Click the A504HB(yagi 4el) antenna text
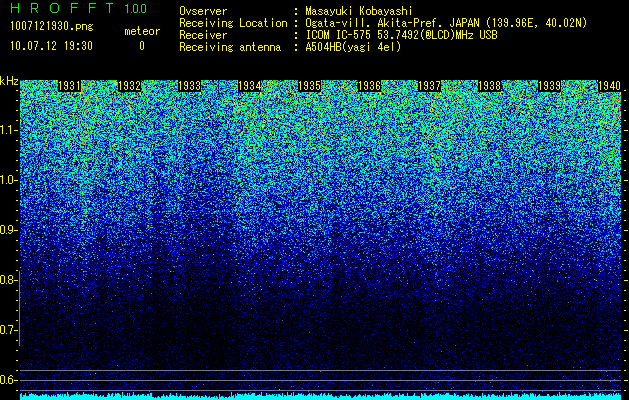The image size is (629, 400). click(353, 47)
